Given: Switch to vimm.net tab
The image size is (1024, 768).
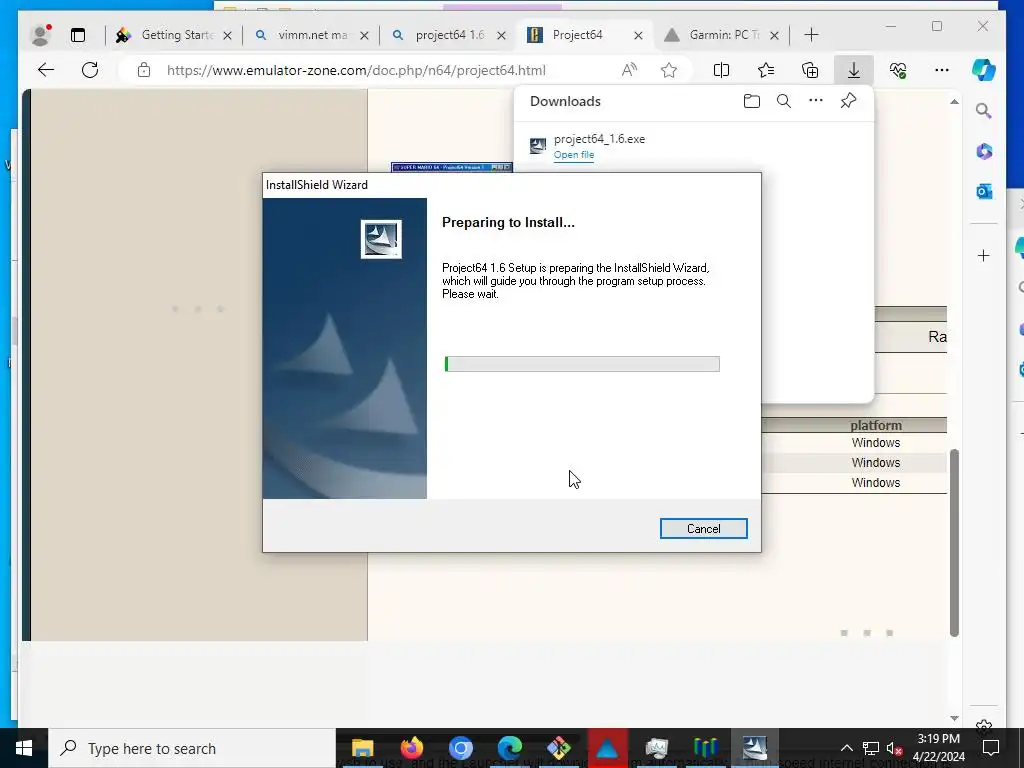Looking at the screenshot, I should click(x=311, y=35).
